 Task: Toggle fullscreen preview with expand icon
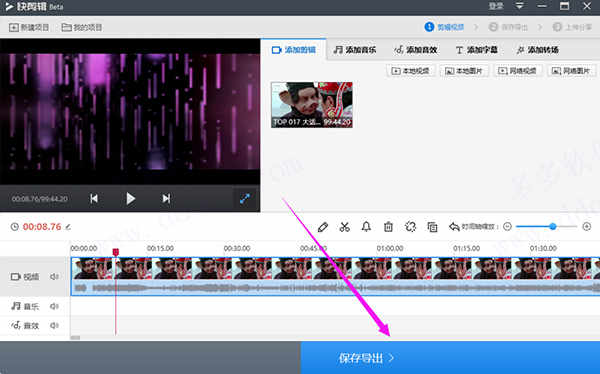(x=245, y=198)
